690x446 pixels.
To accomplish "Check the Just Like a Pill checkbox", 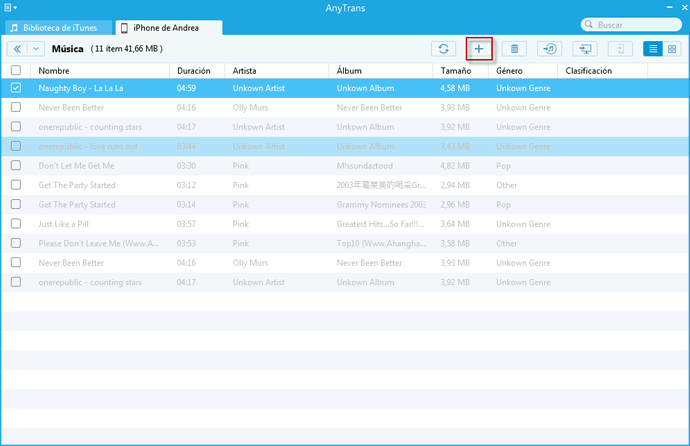I will click(16, 224).
